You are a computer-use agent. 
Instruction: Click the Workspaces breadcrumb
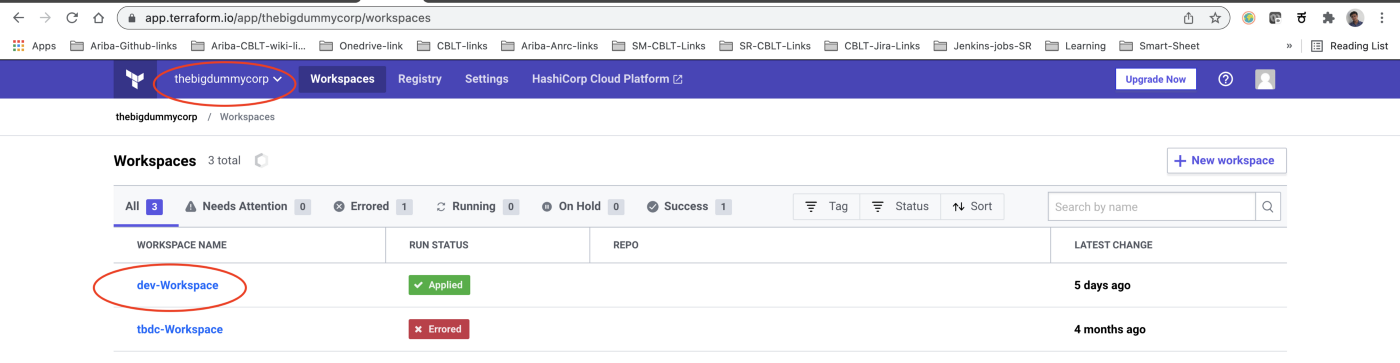(x=247, y=117)
